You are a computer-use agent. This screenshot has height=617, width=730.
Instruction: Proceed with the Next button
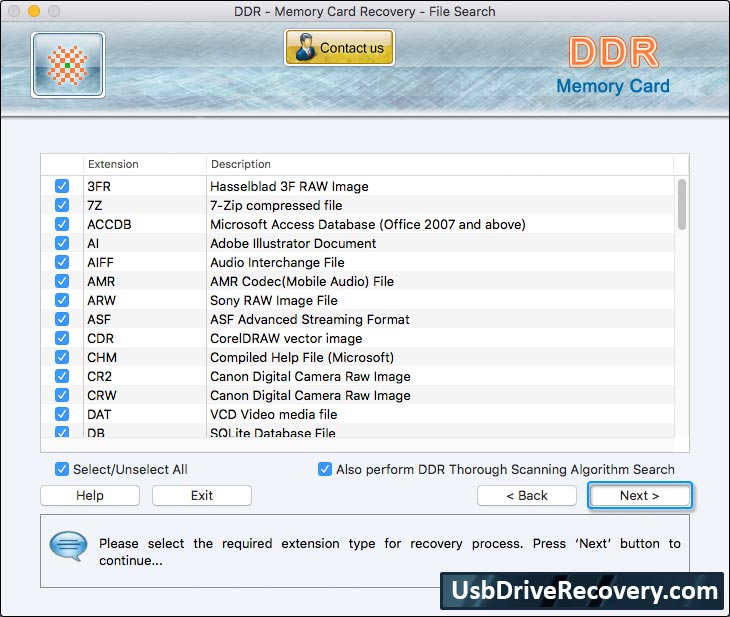pos(640,495)
